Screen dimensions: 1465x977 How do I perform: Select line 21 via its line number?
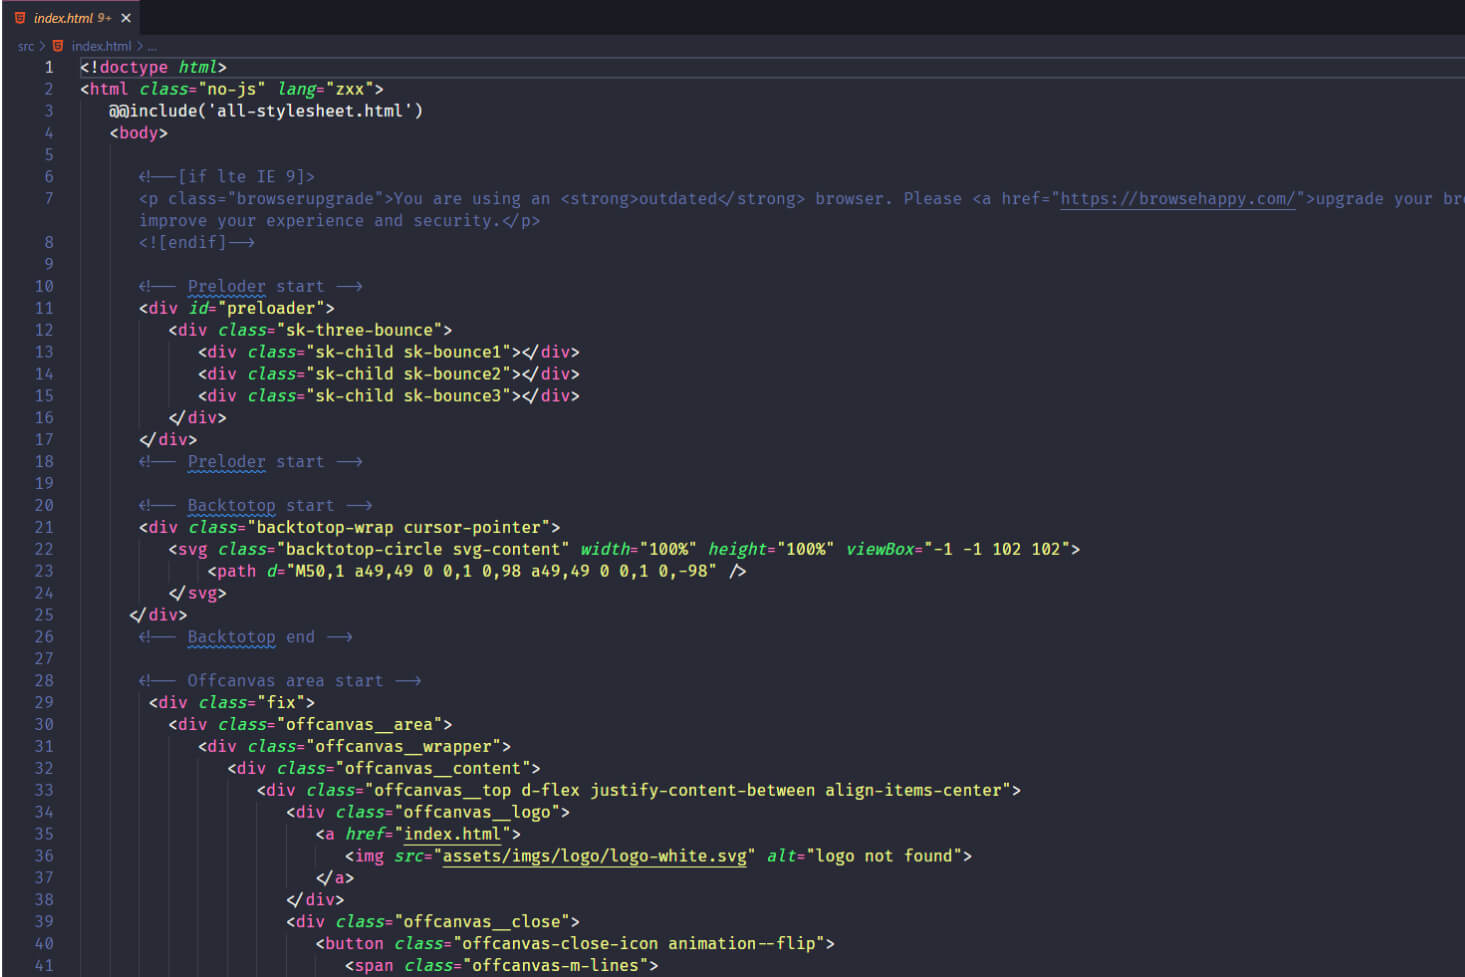point(44,527)
